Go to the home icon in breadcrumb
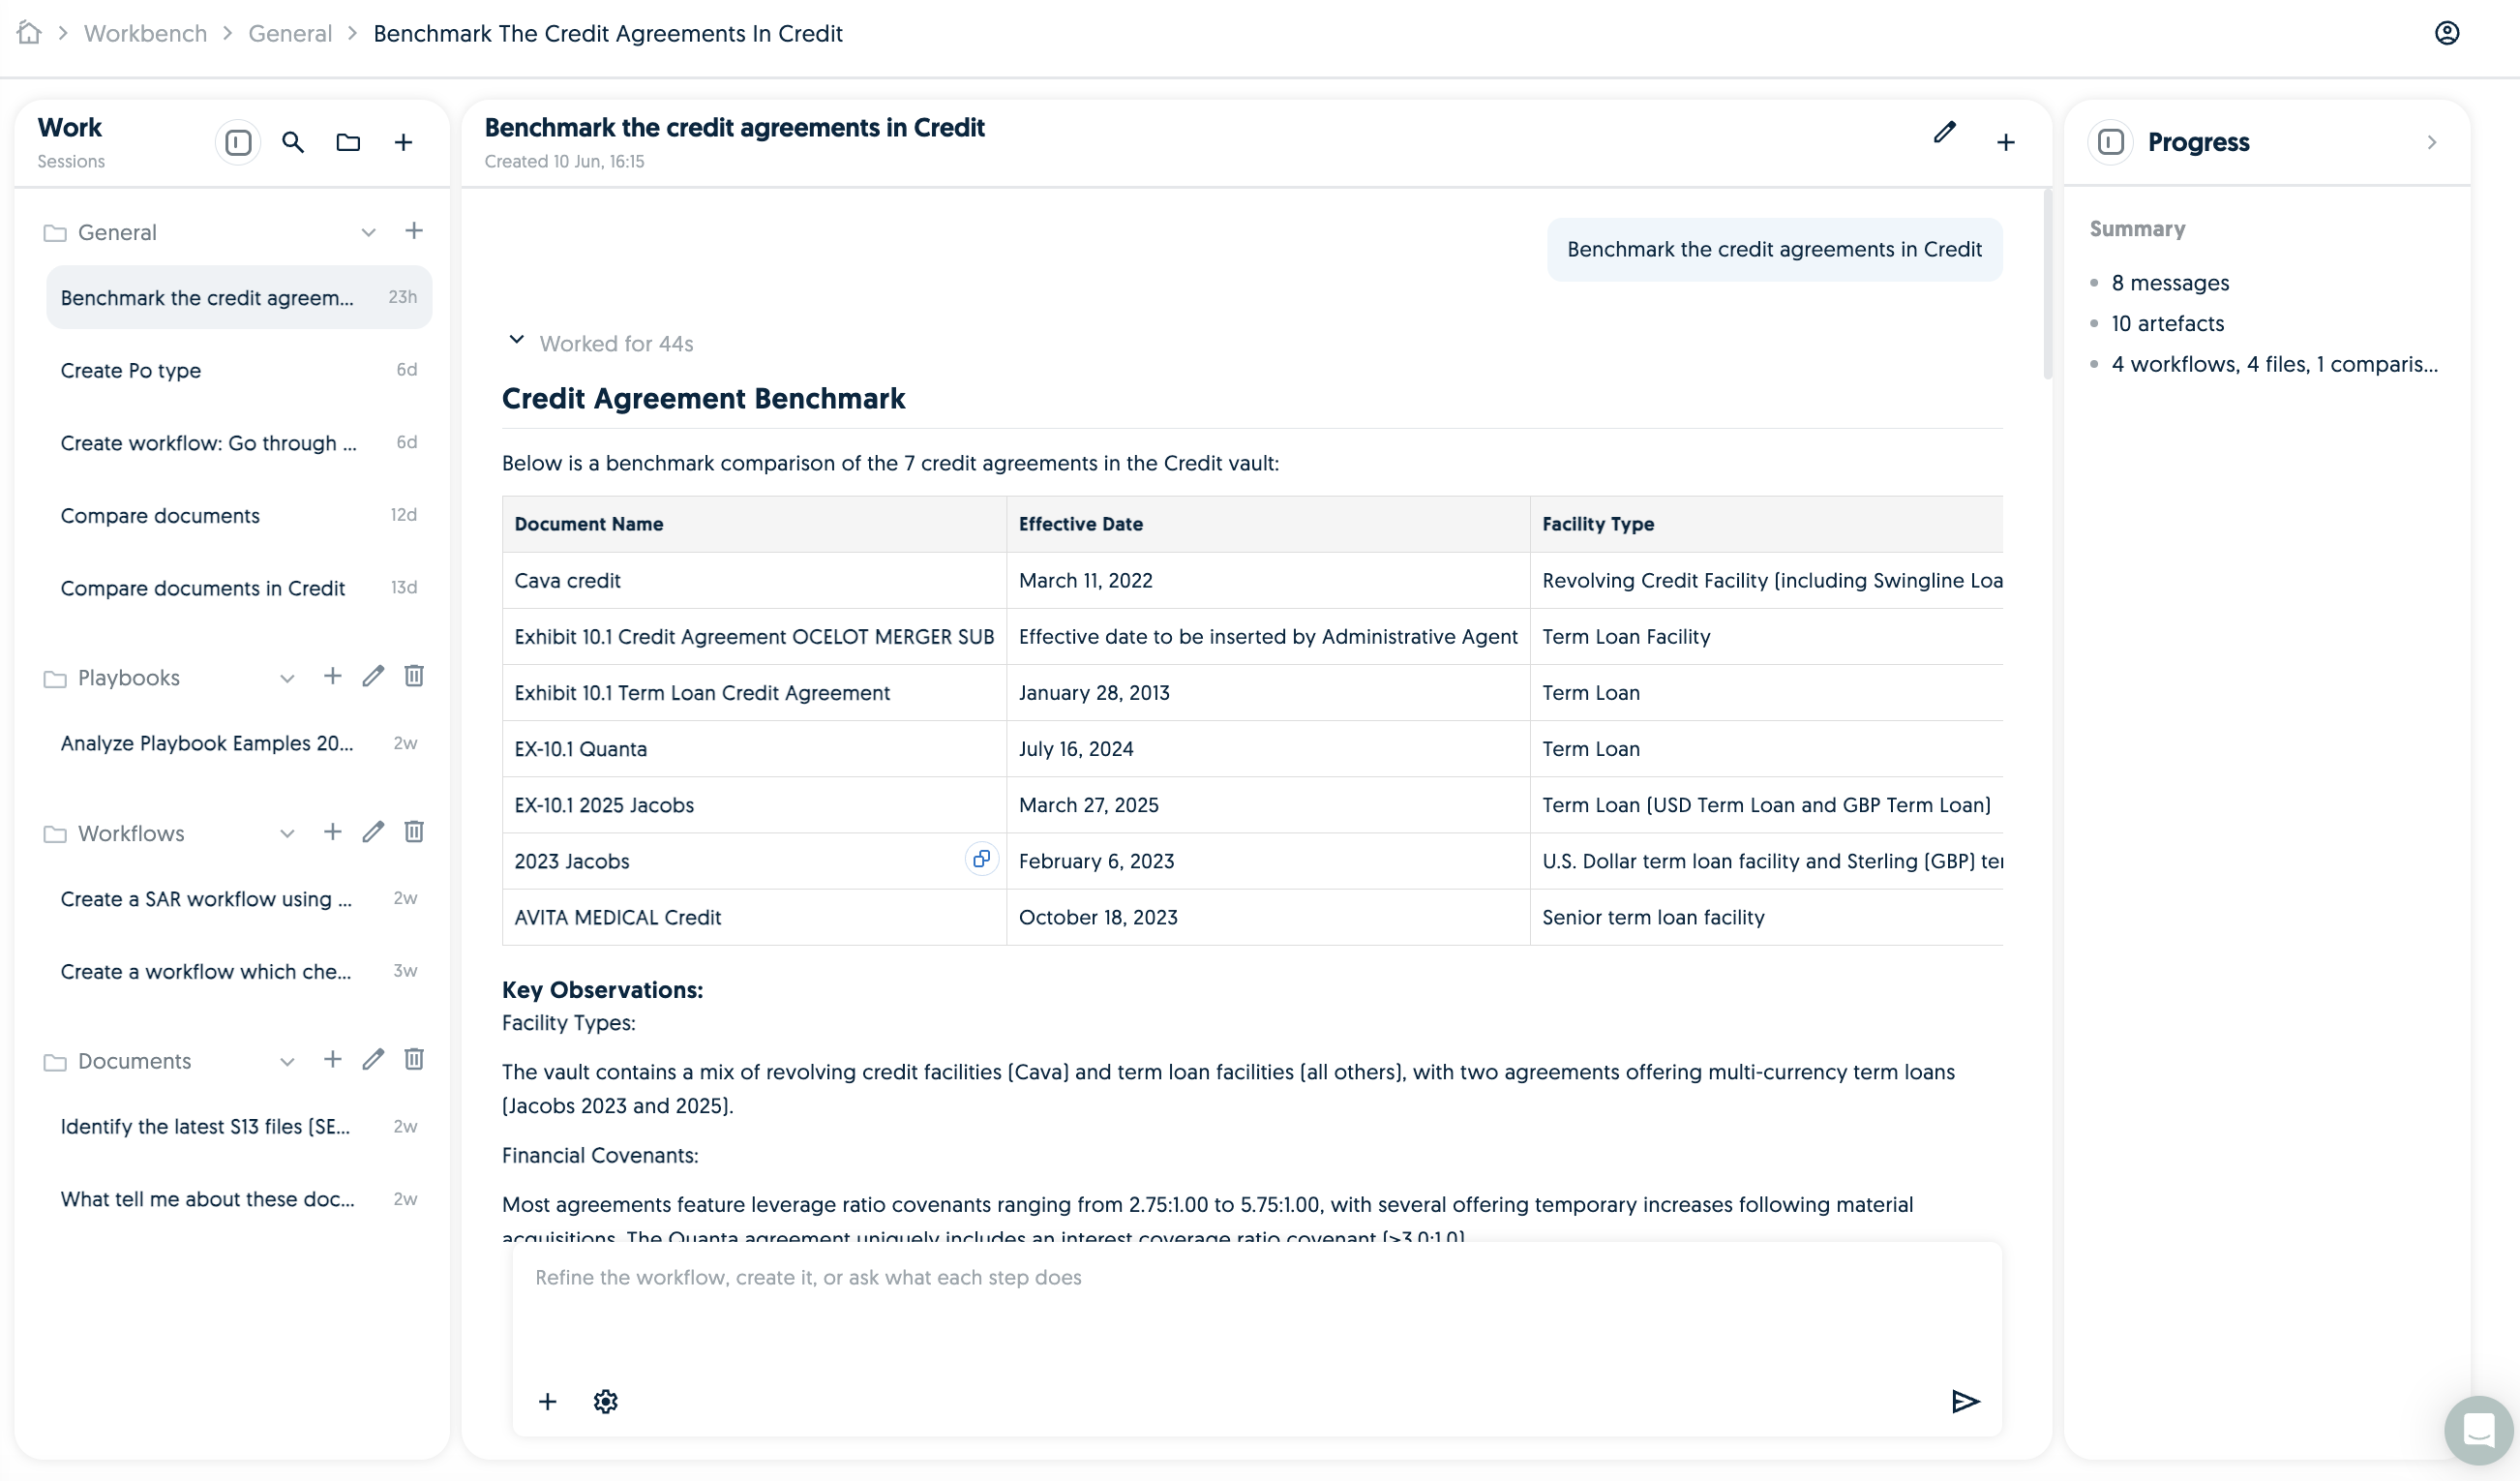 pyautogui.click(x=29, y=33)
